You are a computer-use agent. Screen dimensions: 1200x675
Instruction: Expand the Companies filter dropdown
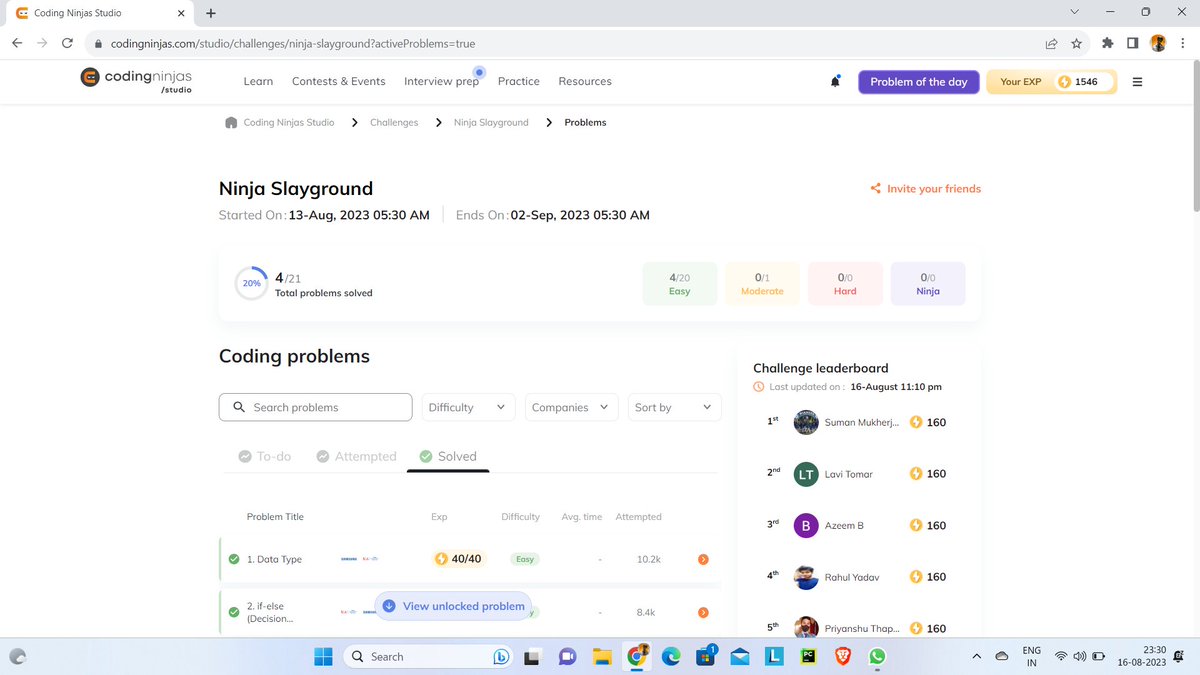pos(571,407)
